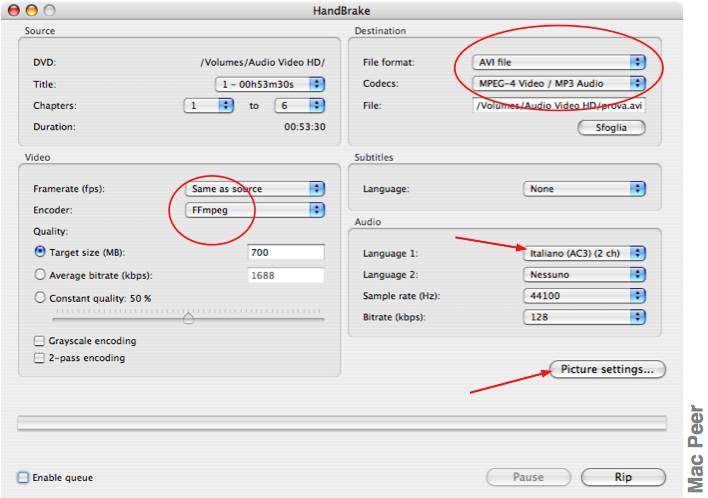The image size is (708, 498).
Task: Click the Average bitrate field showing 1688
Action: [x=286, y=275]
